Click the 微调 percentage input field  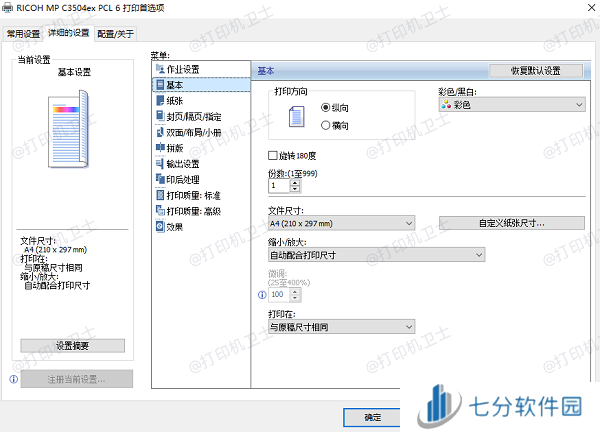click(x=279, y=295)
